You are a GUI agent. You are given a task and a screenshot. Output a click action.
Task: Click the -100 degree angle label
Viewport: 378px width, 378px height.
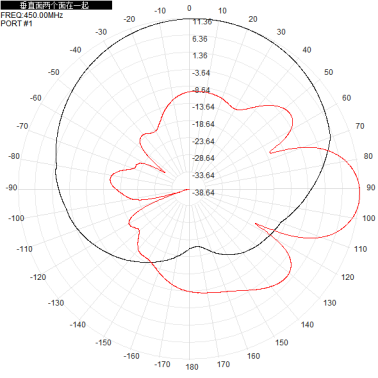[x=16, y=218]
